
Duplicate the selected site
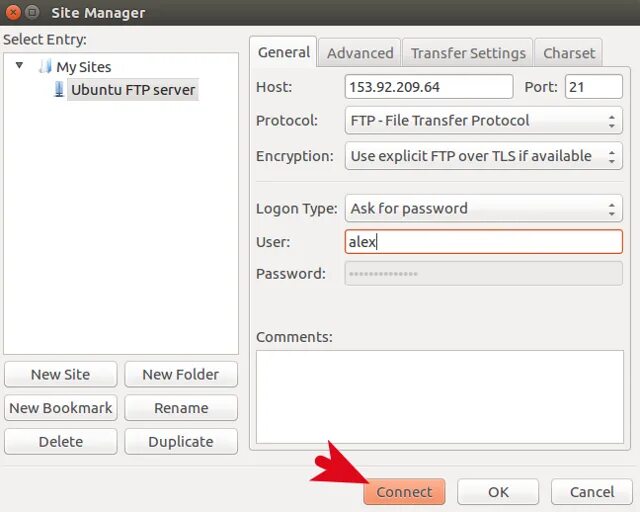click(x=181, y=441)
